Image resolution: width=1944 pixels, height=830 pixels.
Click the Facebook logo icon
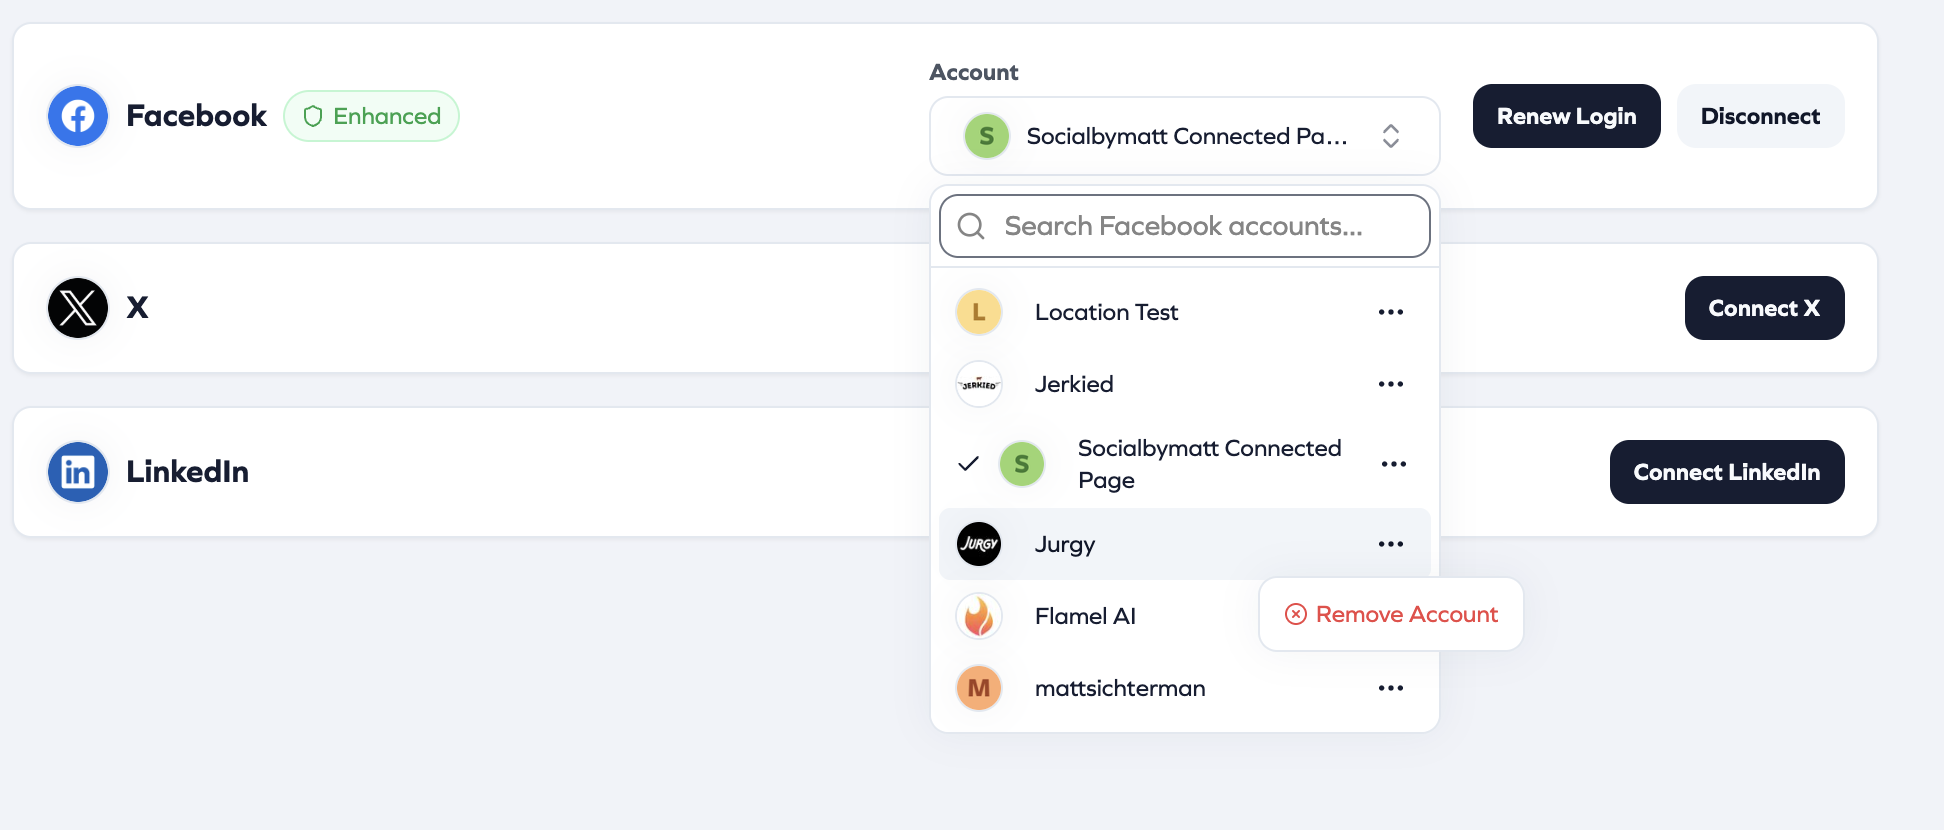(x=78, y=116)
